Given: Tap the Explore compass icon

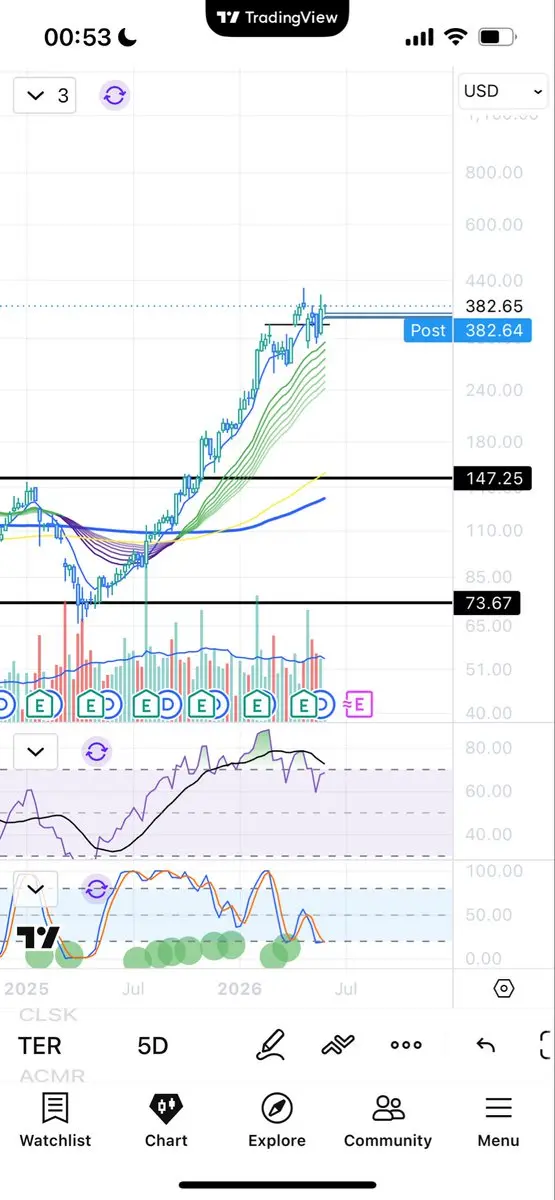Looking at the screenshot, I should [277, 1107].
